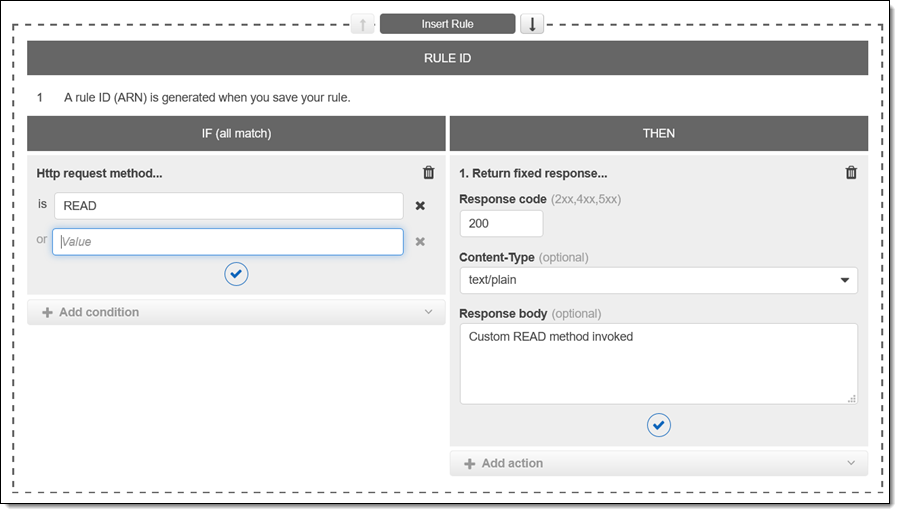
Task: Click the field containing READ
Action: tap(228, 206)
